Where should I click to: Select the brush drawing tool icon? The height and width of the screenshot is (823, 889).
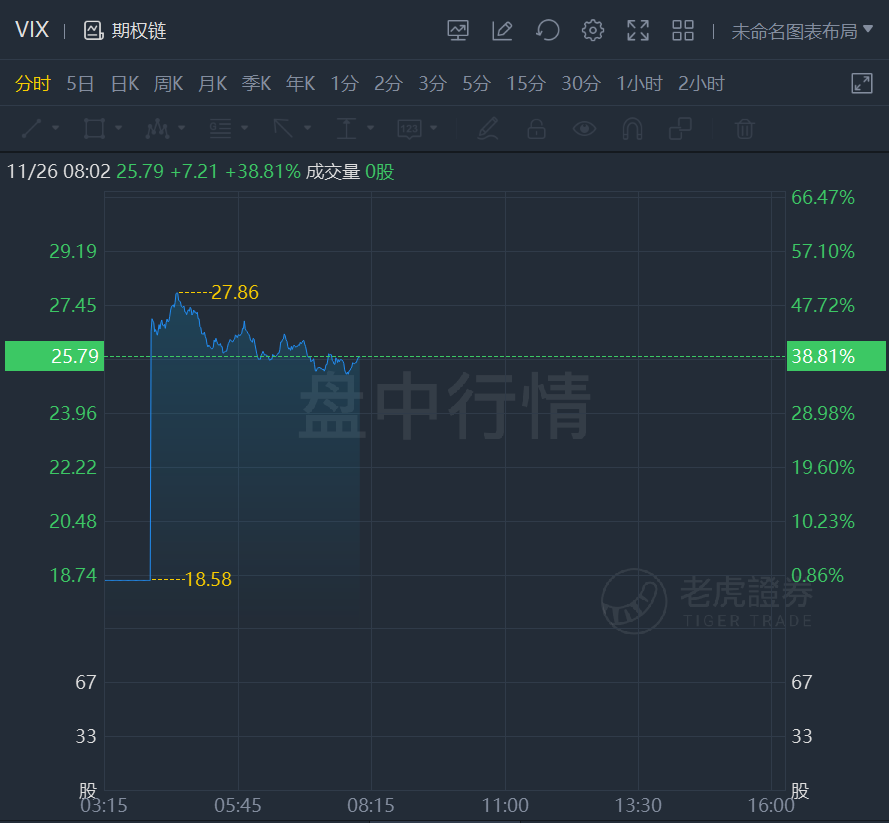point(487,129)
